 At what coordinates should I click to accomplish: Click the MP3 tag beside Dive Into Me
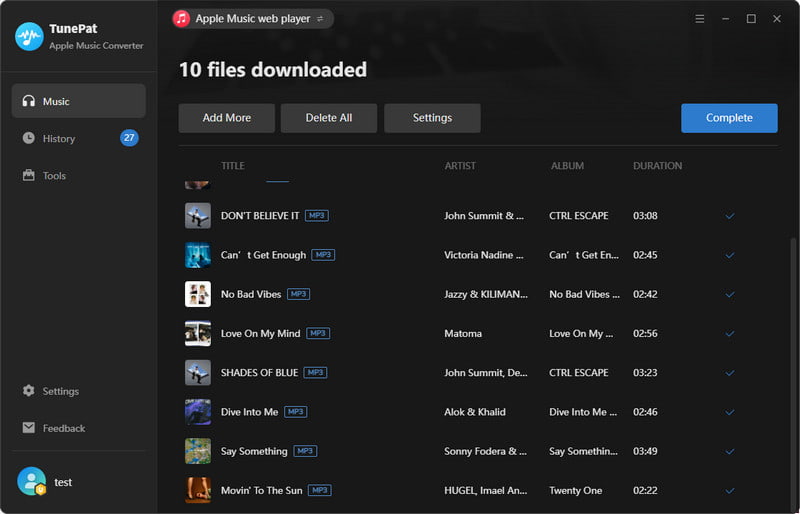[295, 412]
